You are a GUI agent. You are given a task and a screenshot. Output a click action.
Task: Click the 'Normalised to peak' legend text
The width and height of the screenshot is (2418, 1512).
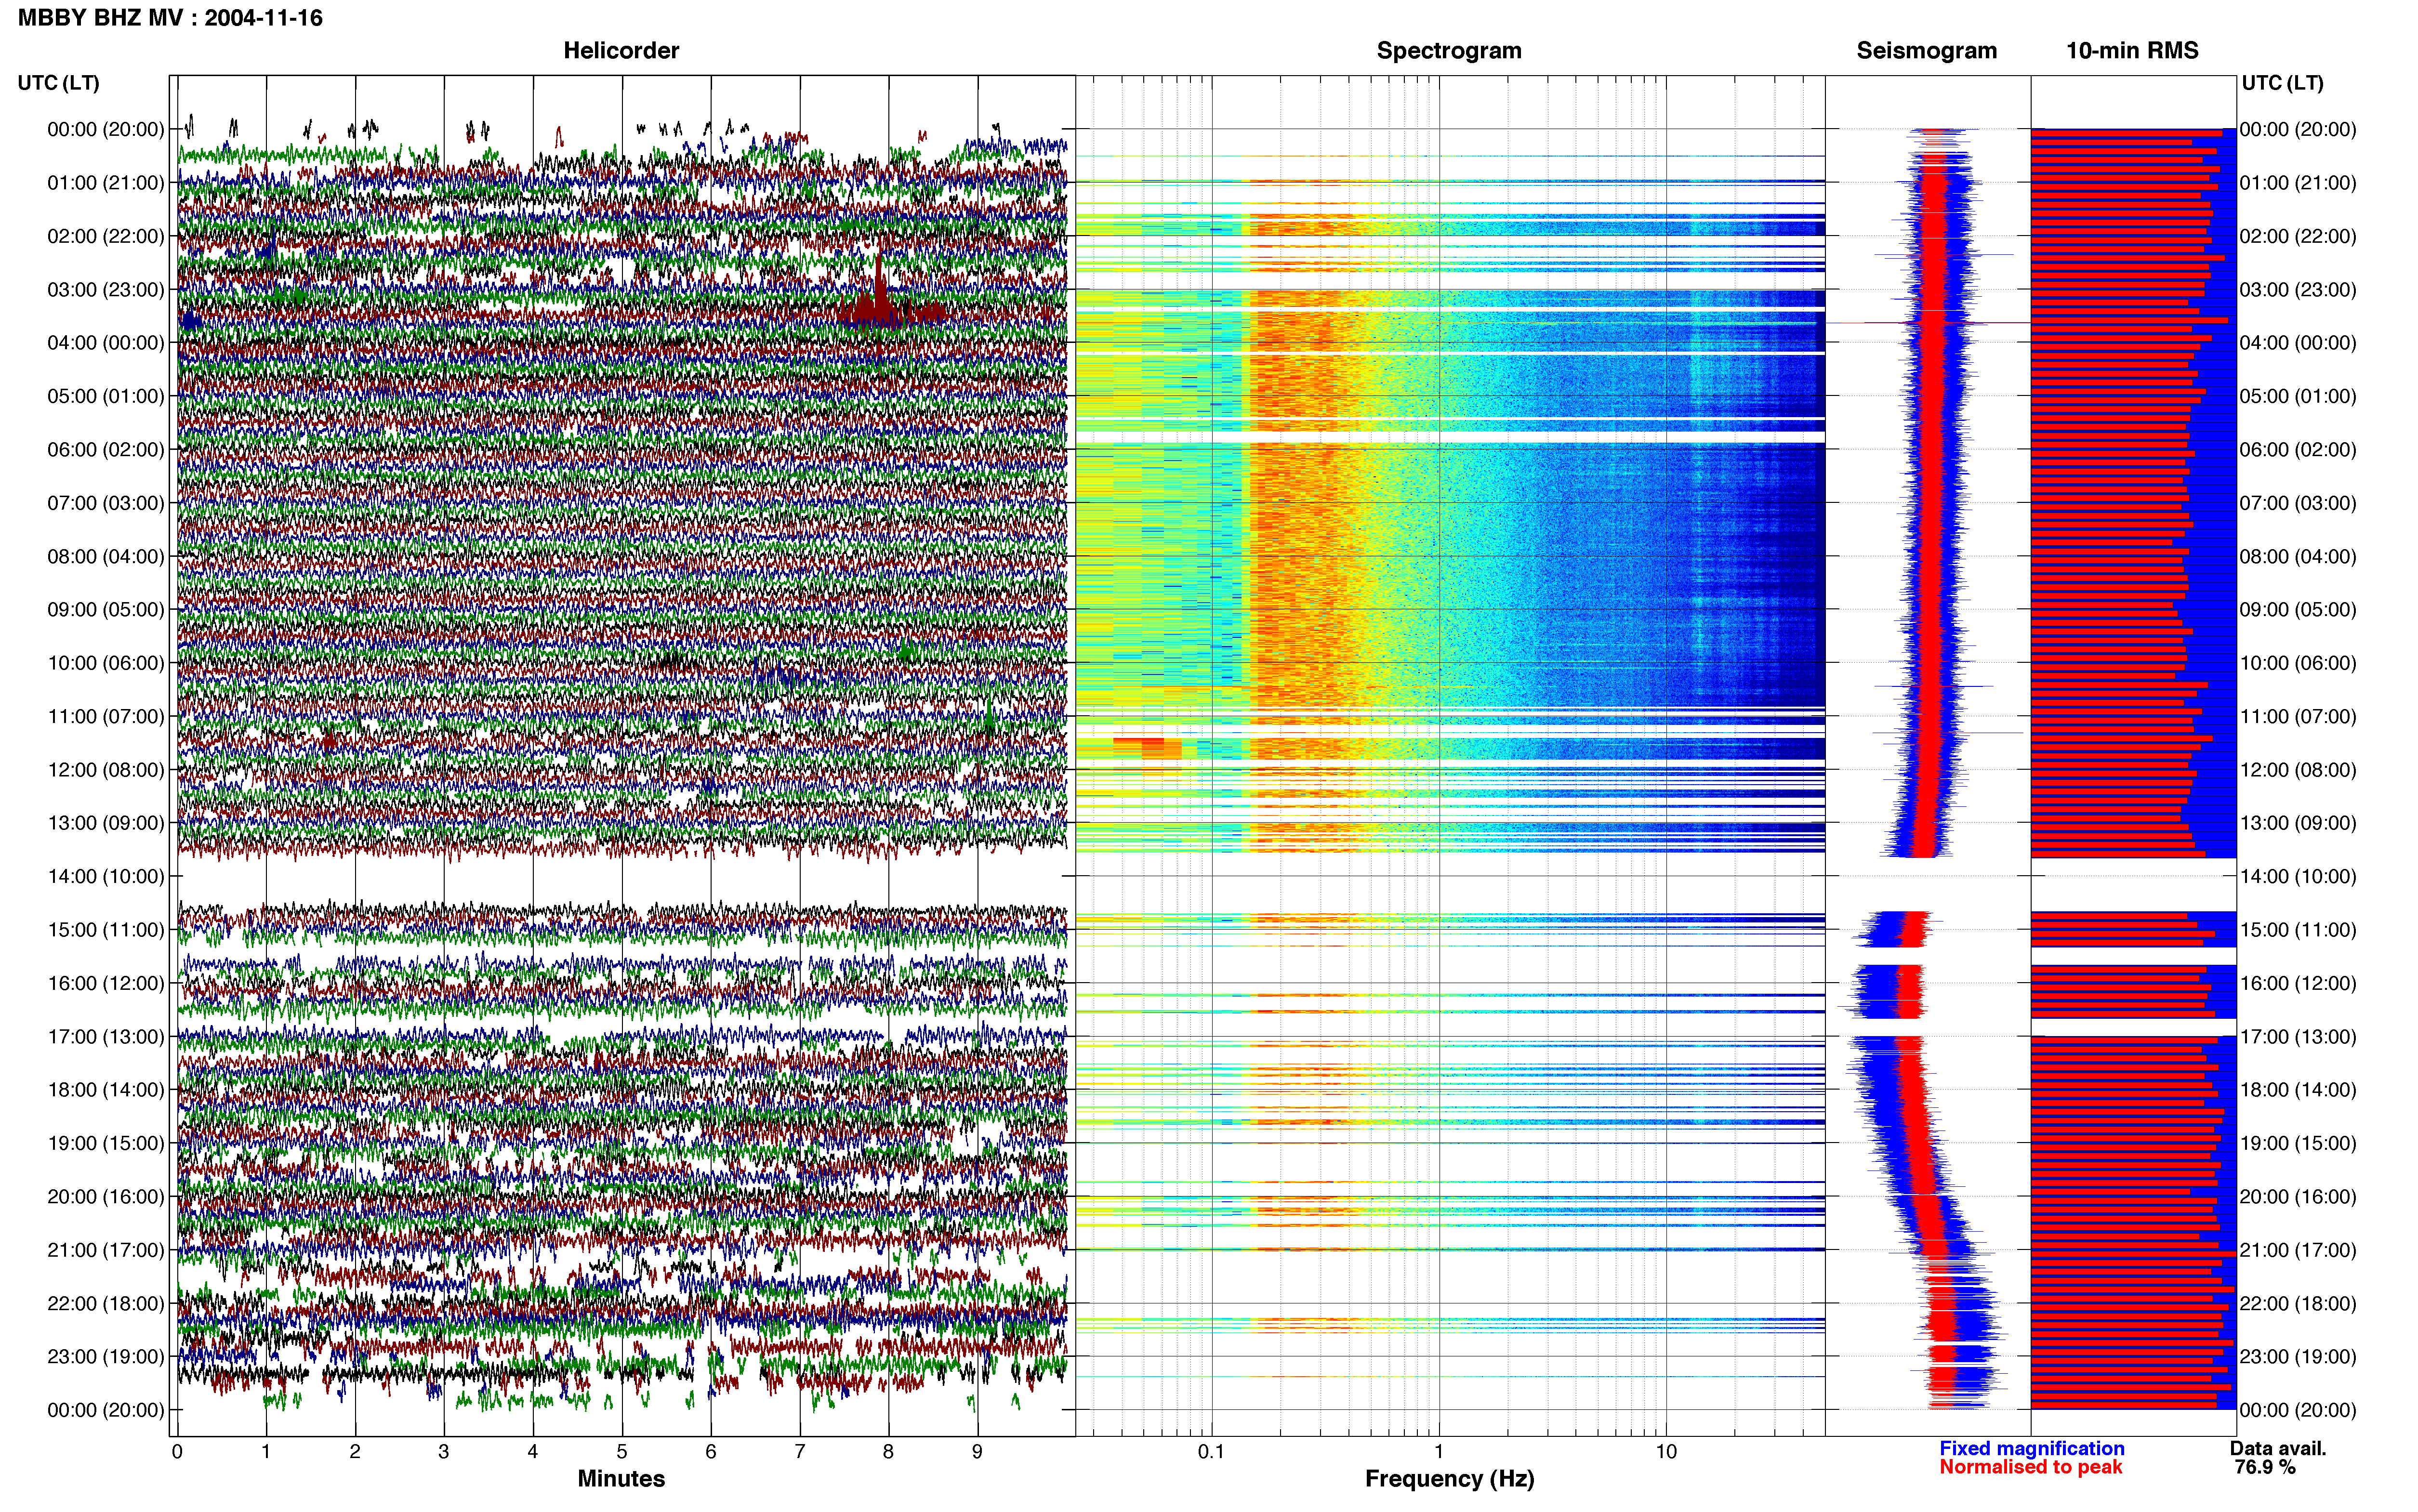tap(2030, 1468)
